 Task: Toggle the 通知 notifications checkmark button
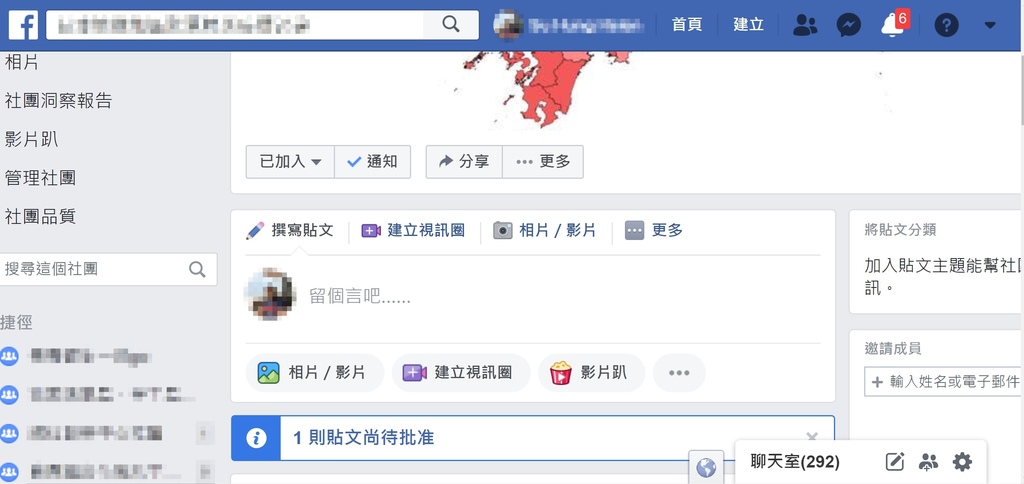(x=372, y=162)
